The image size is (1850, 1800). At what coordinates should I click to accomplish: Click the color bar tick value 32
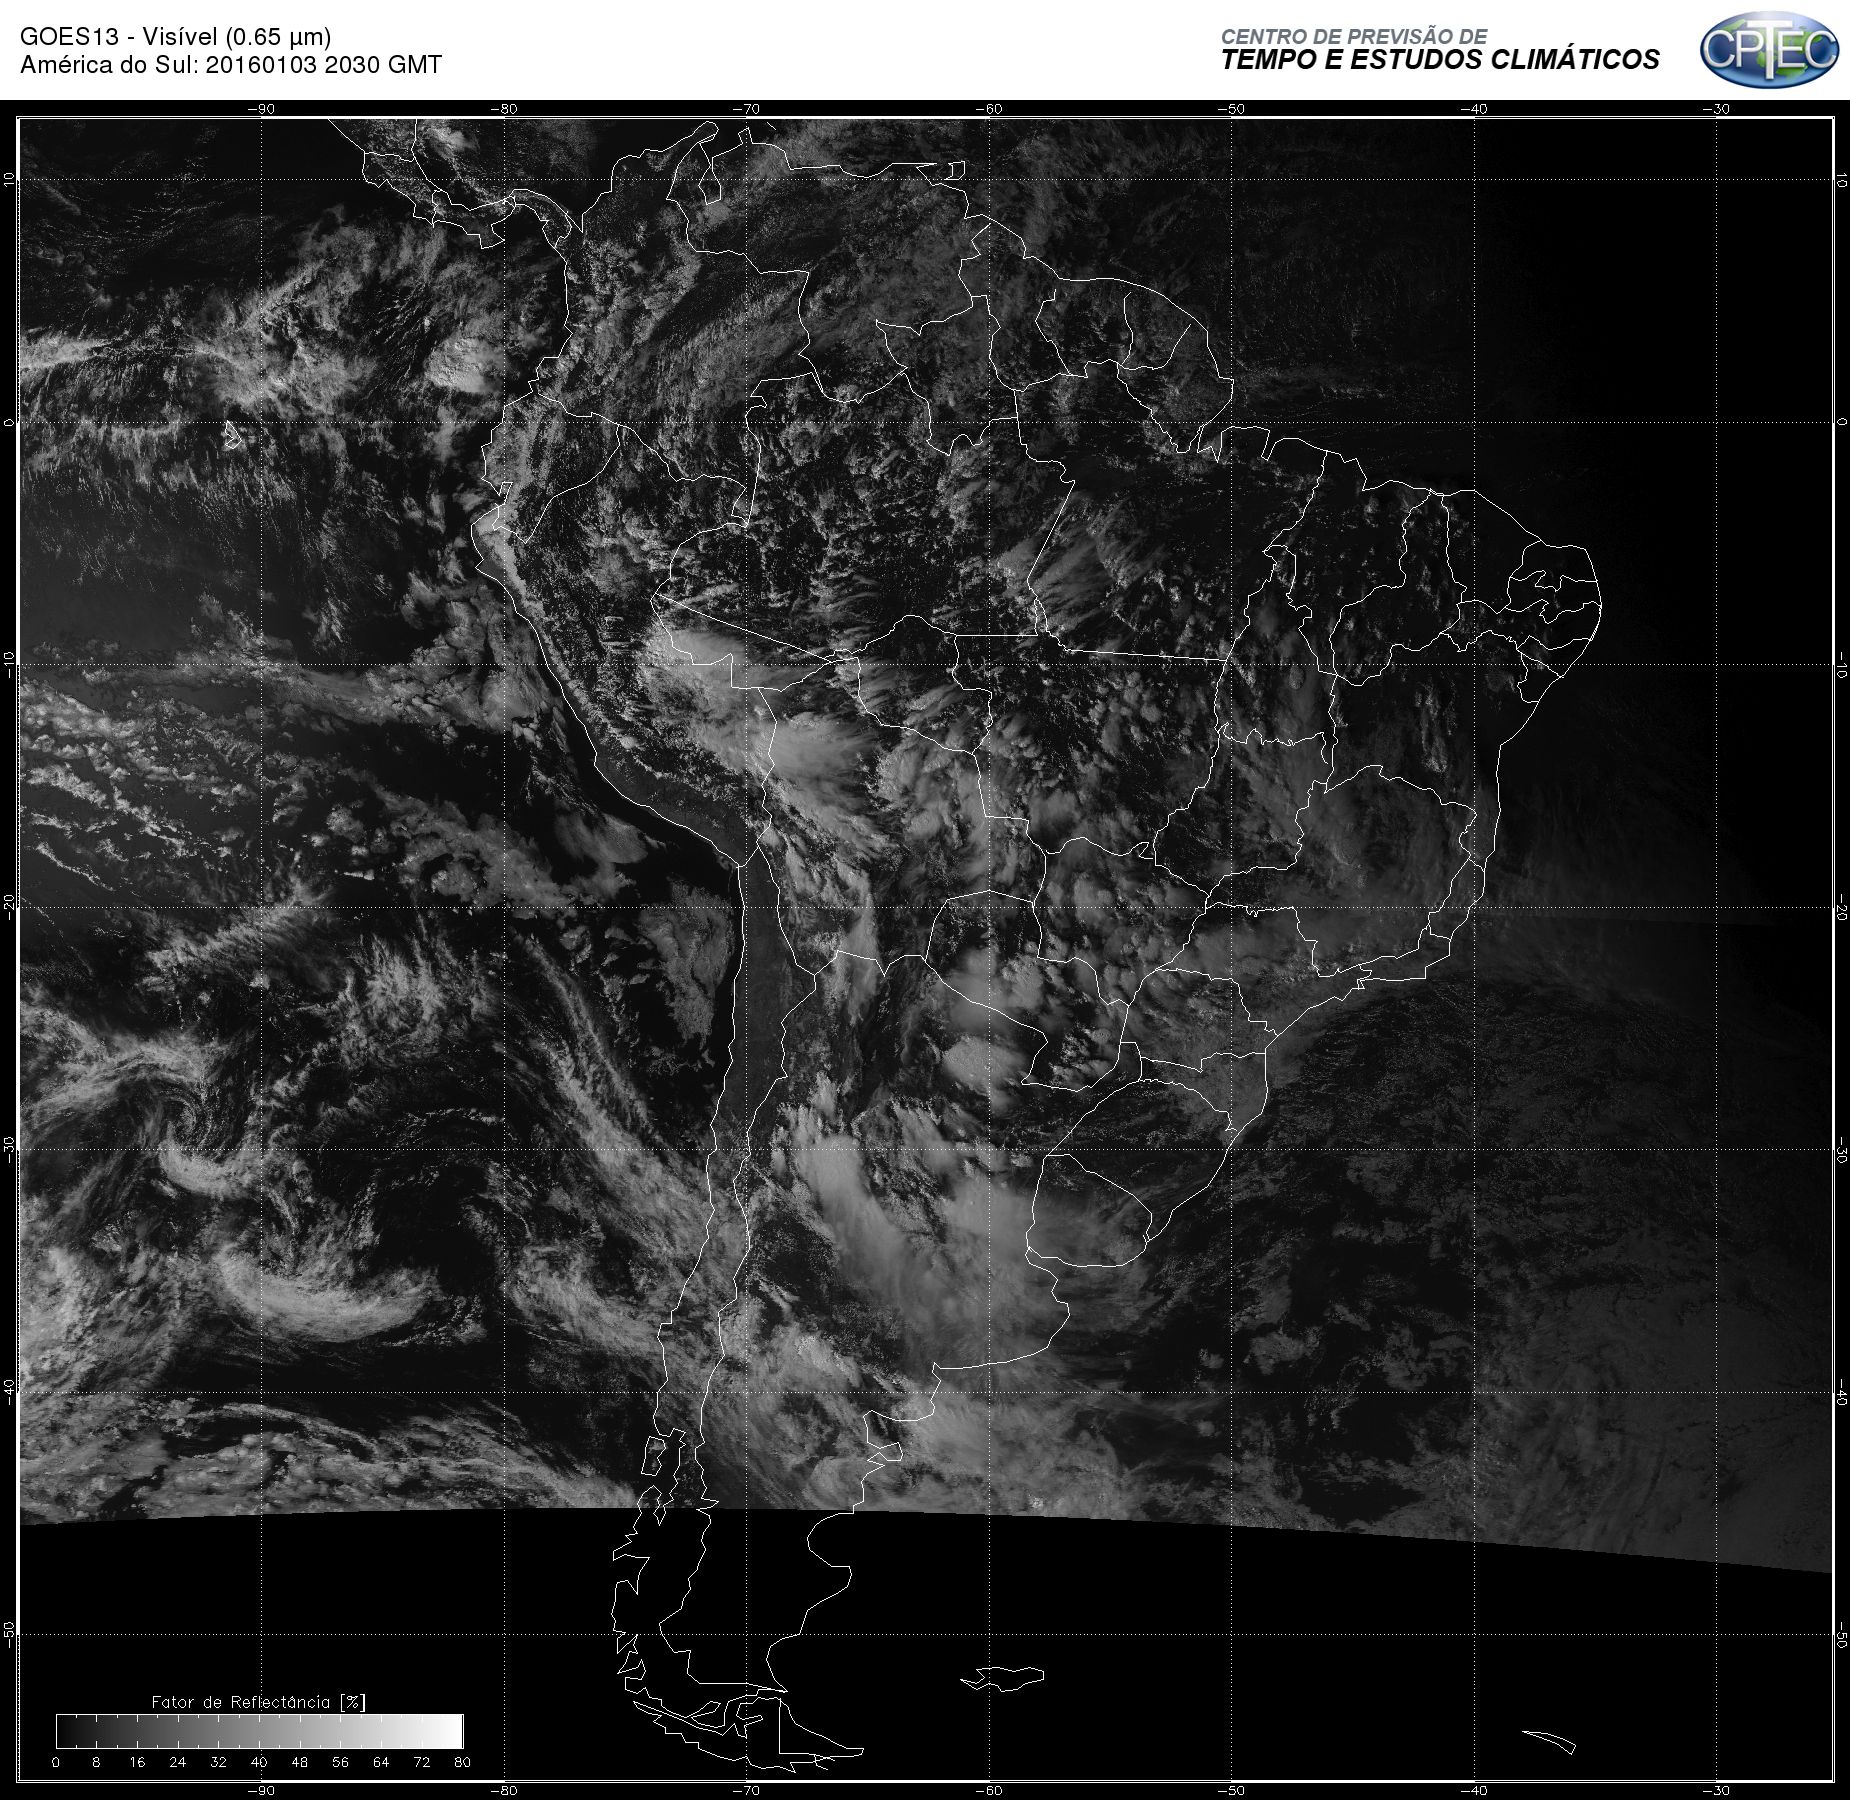218,1762
